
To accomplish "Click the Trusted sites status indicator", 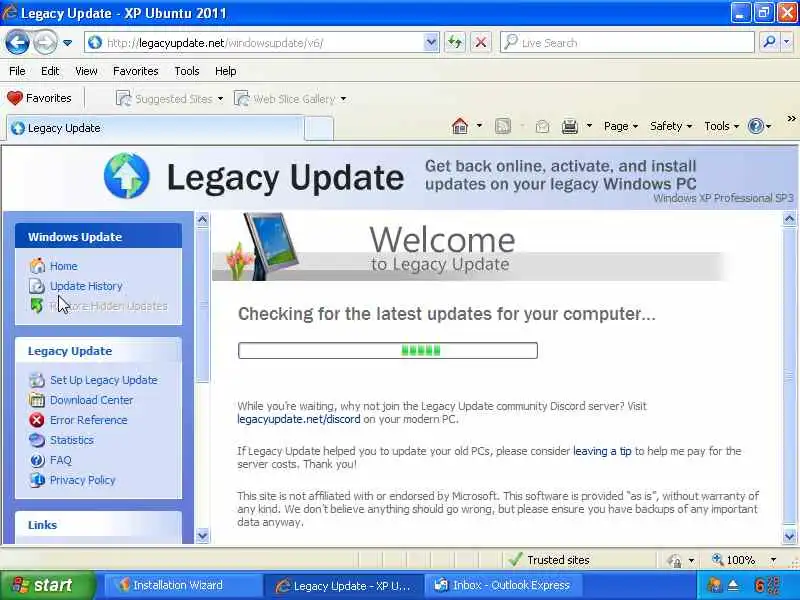I will (549, 560).
